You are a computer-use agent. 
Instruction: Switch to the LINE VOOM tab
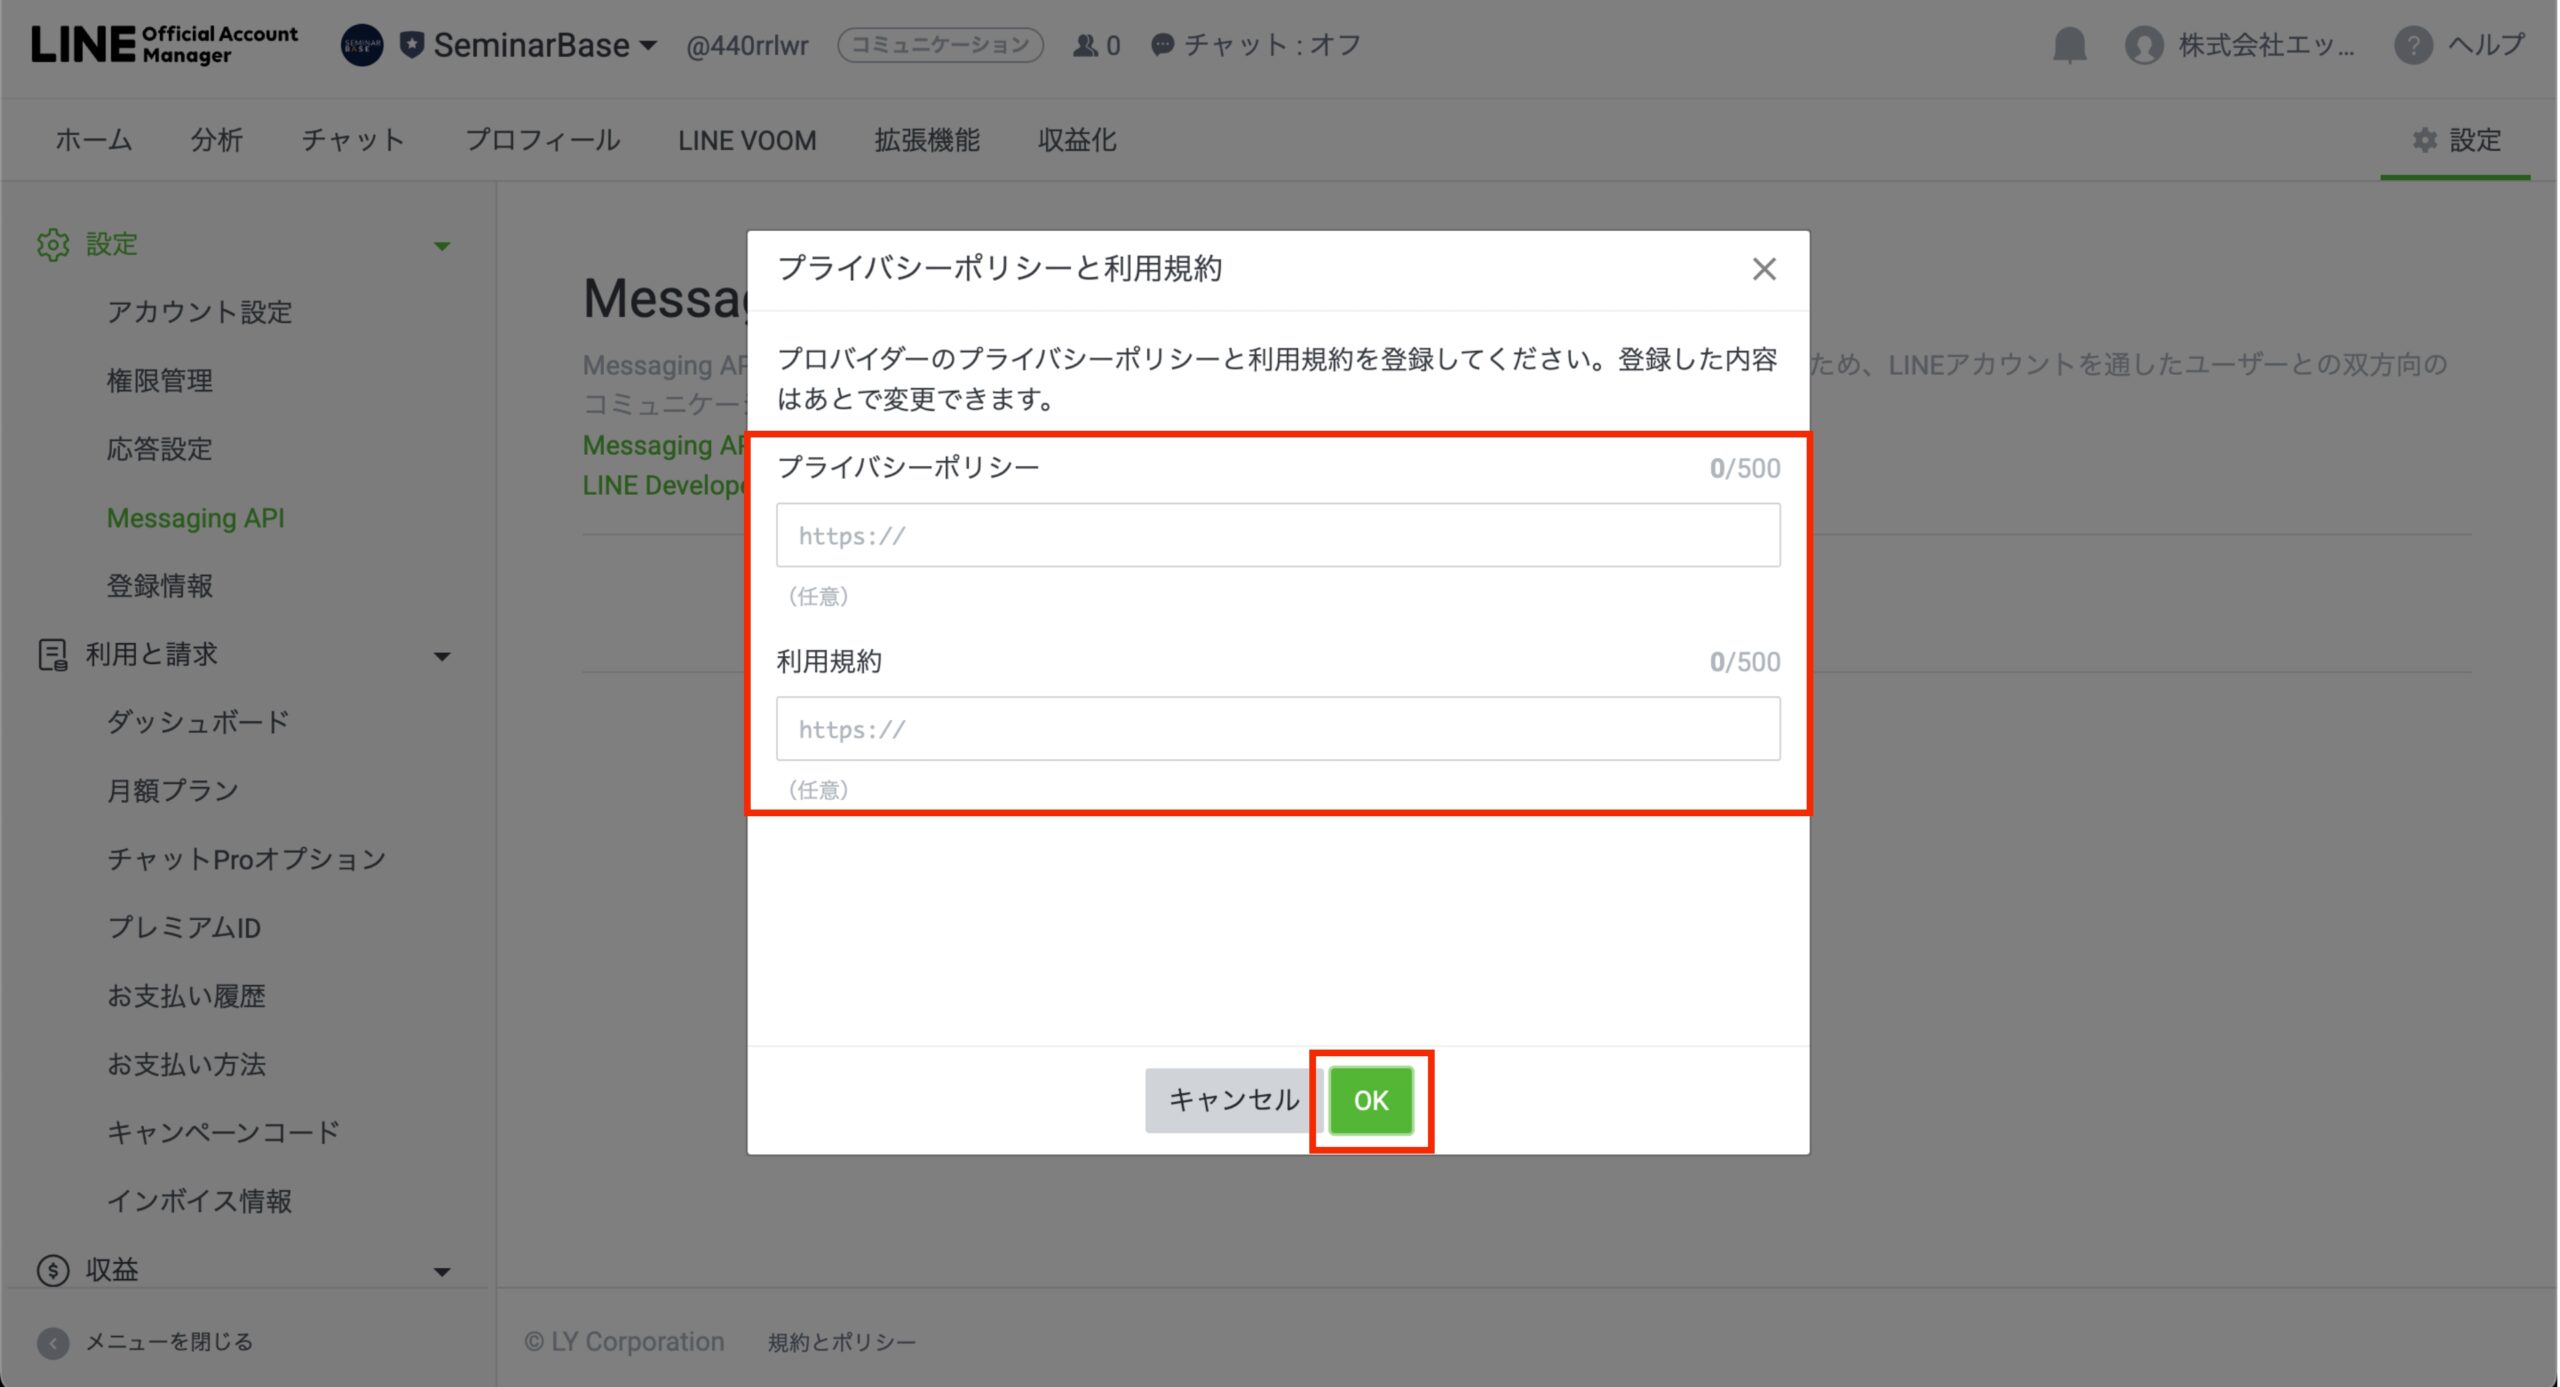tap(747, 140)
